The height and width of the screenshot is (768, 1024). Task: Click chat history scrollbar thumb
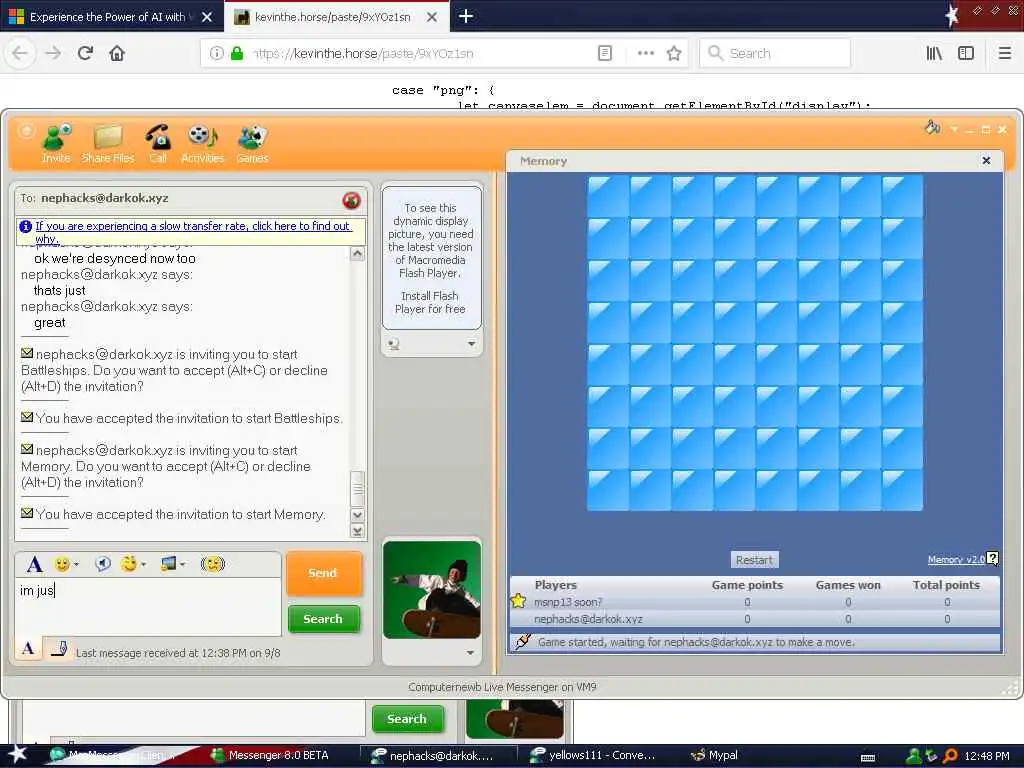click(357, 488)
